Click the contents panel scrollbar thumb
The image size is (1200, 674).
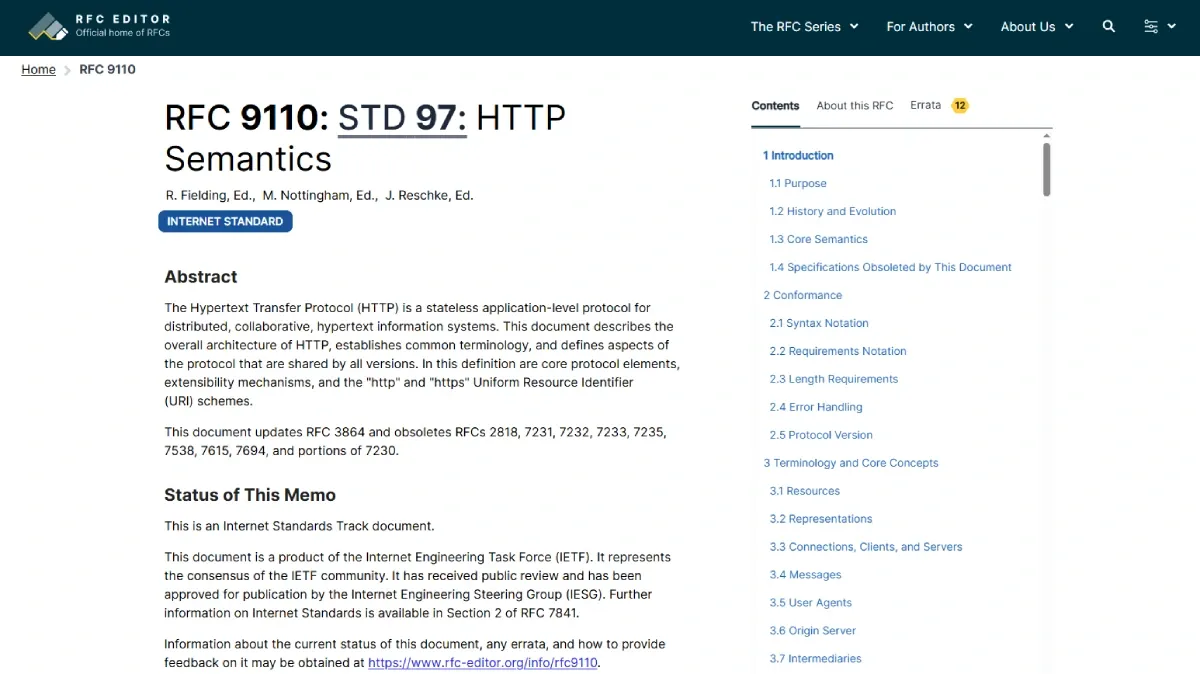point(1046,169)
